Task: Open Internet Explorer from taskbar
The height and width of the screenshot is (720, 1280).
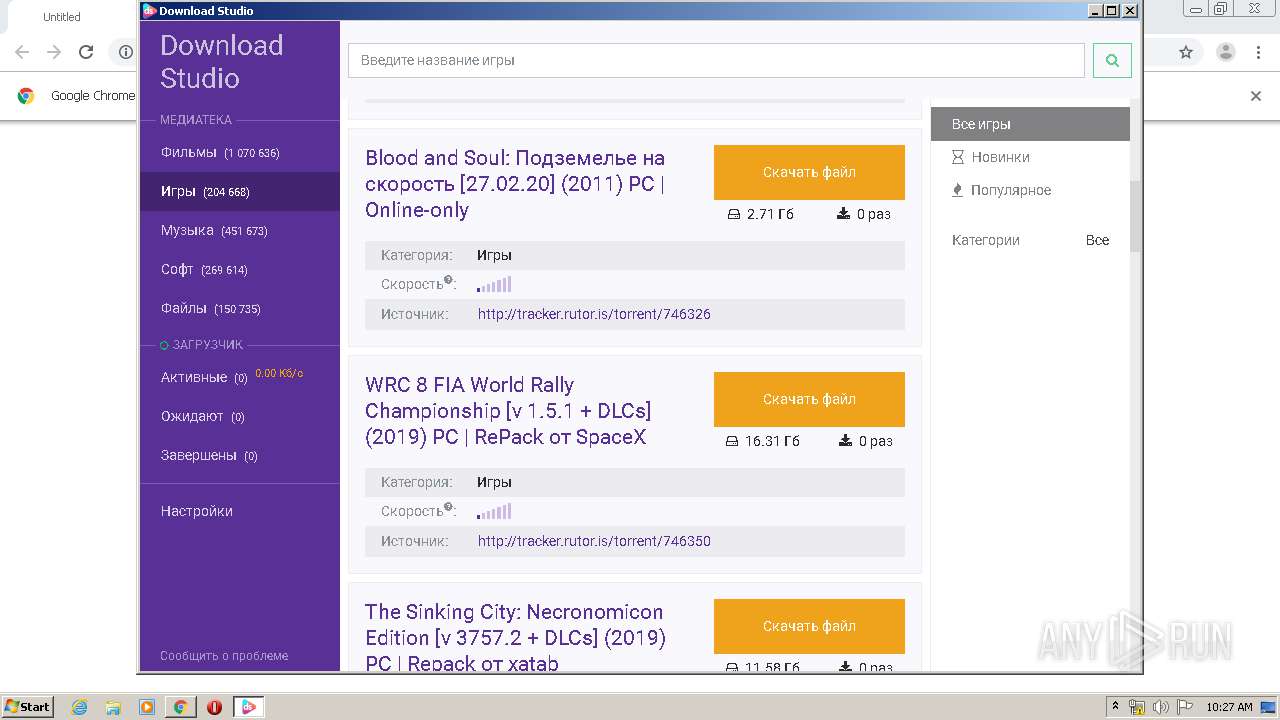Action: point(79,707)
